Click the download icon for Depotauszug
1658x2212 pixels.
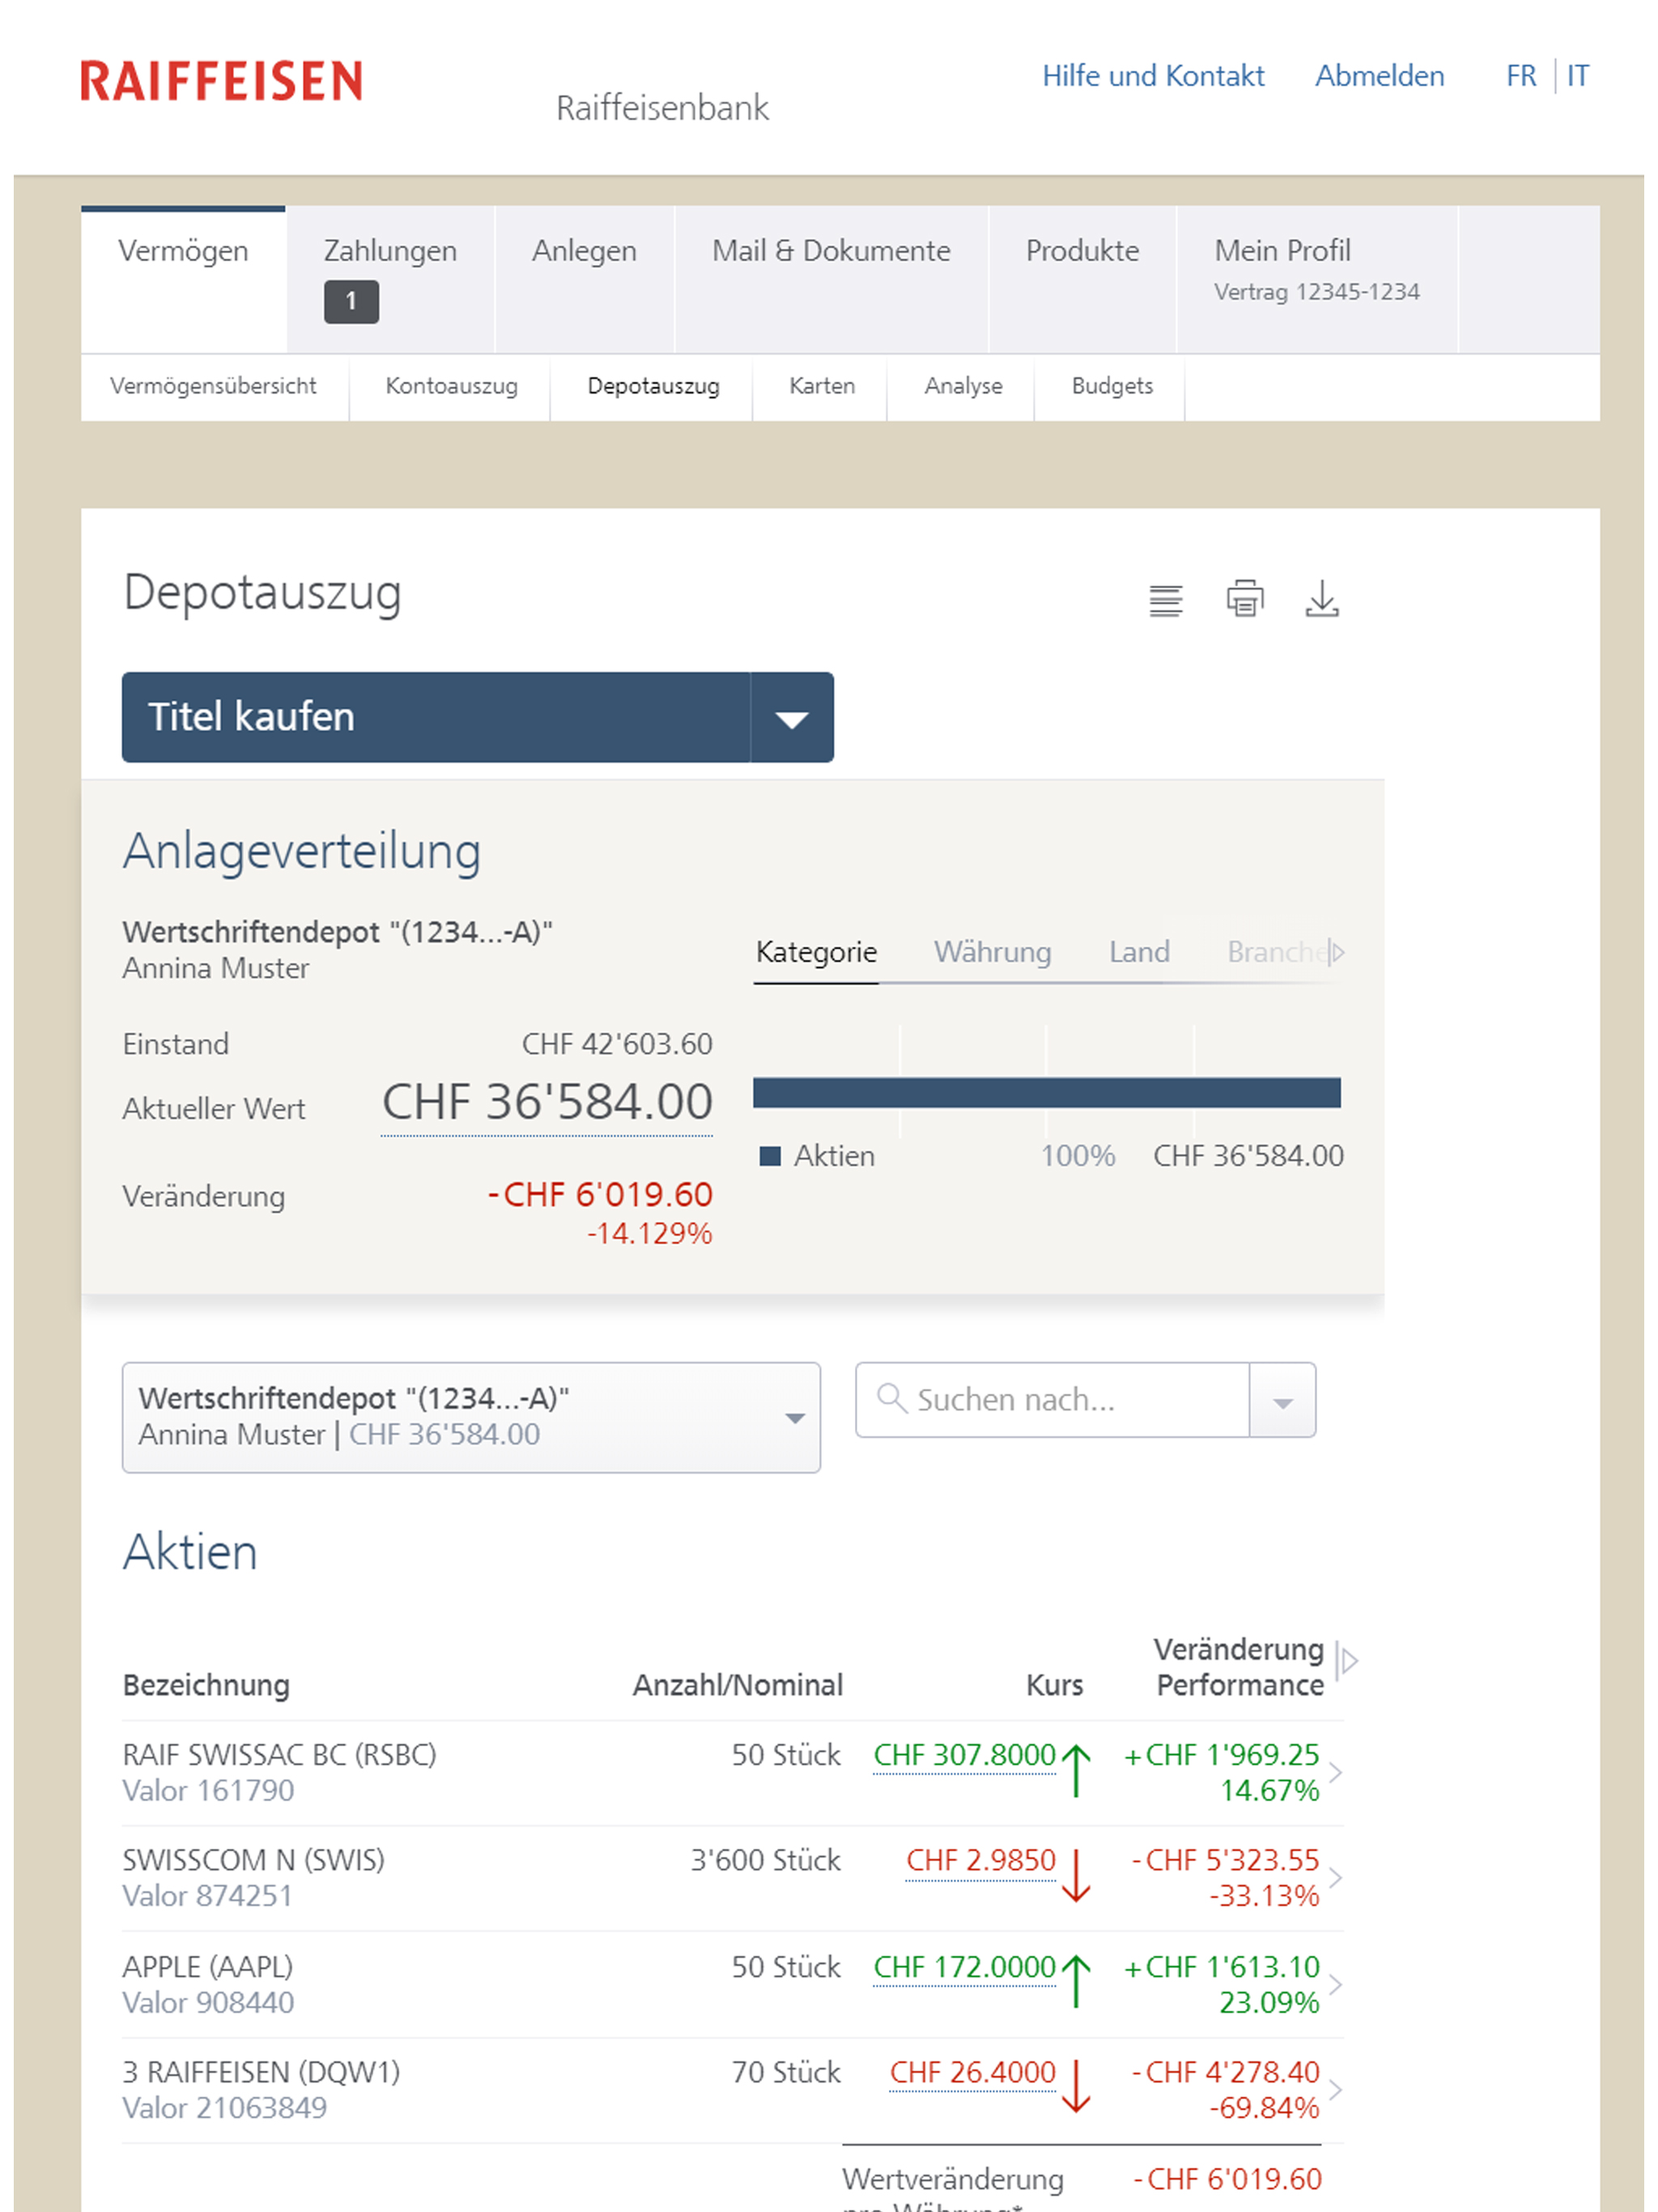(x=1321, y=599)
